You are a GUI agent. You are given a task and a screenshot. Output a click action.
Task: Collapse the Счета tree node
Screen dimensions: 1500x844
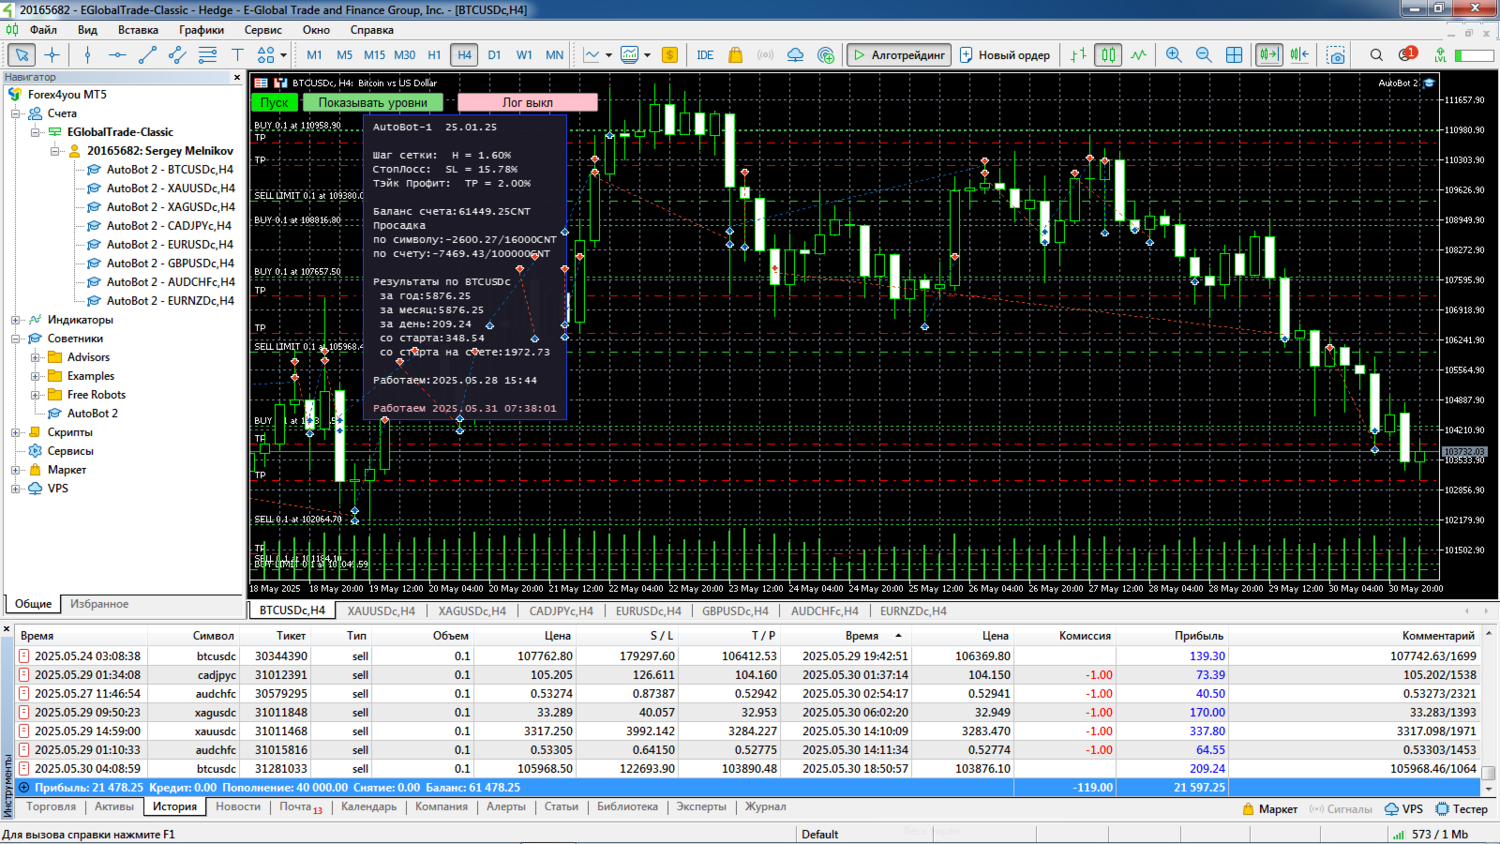click(16, 113)
